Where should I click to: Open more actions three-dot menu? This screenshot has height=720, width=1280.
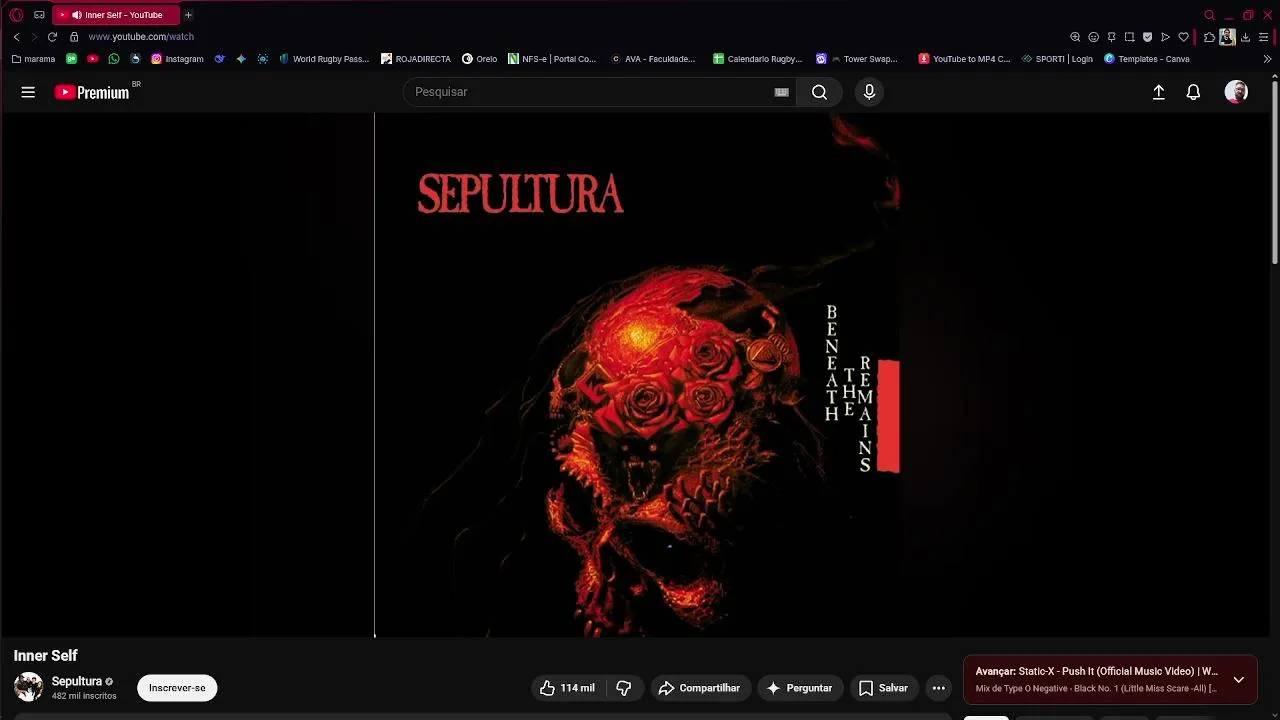tap(938, 688)
